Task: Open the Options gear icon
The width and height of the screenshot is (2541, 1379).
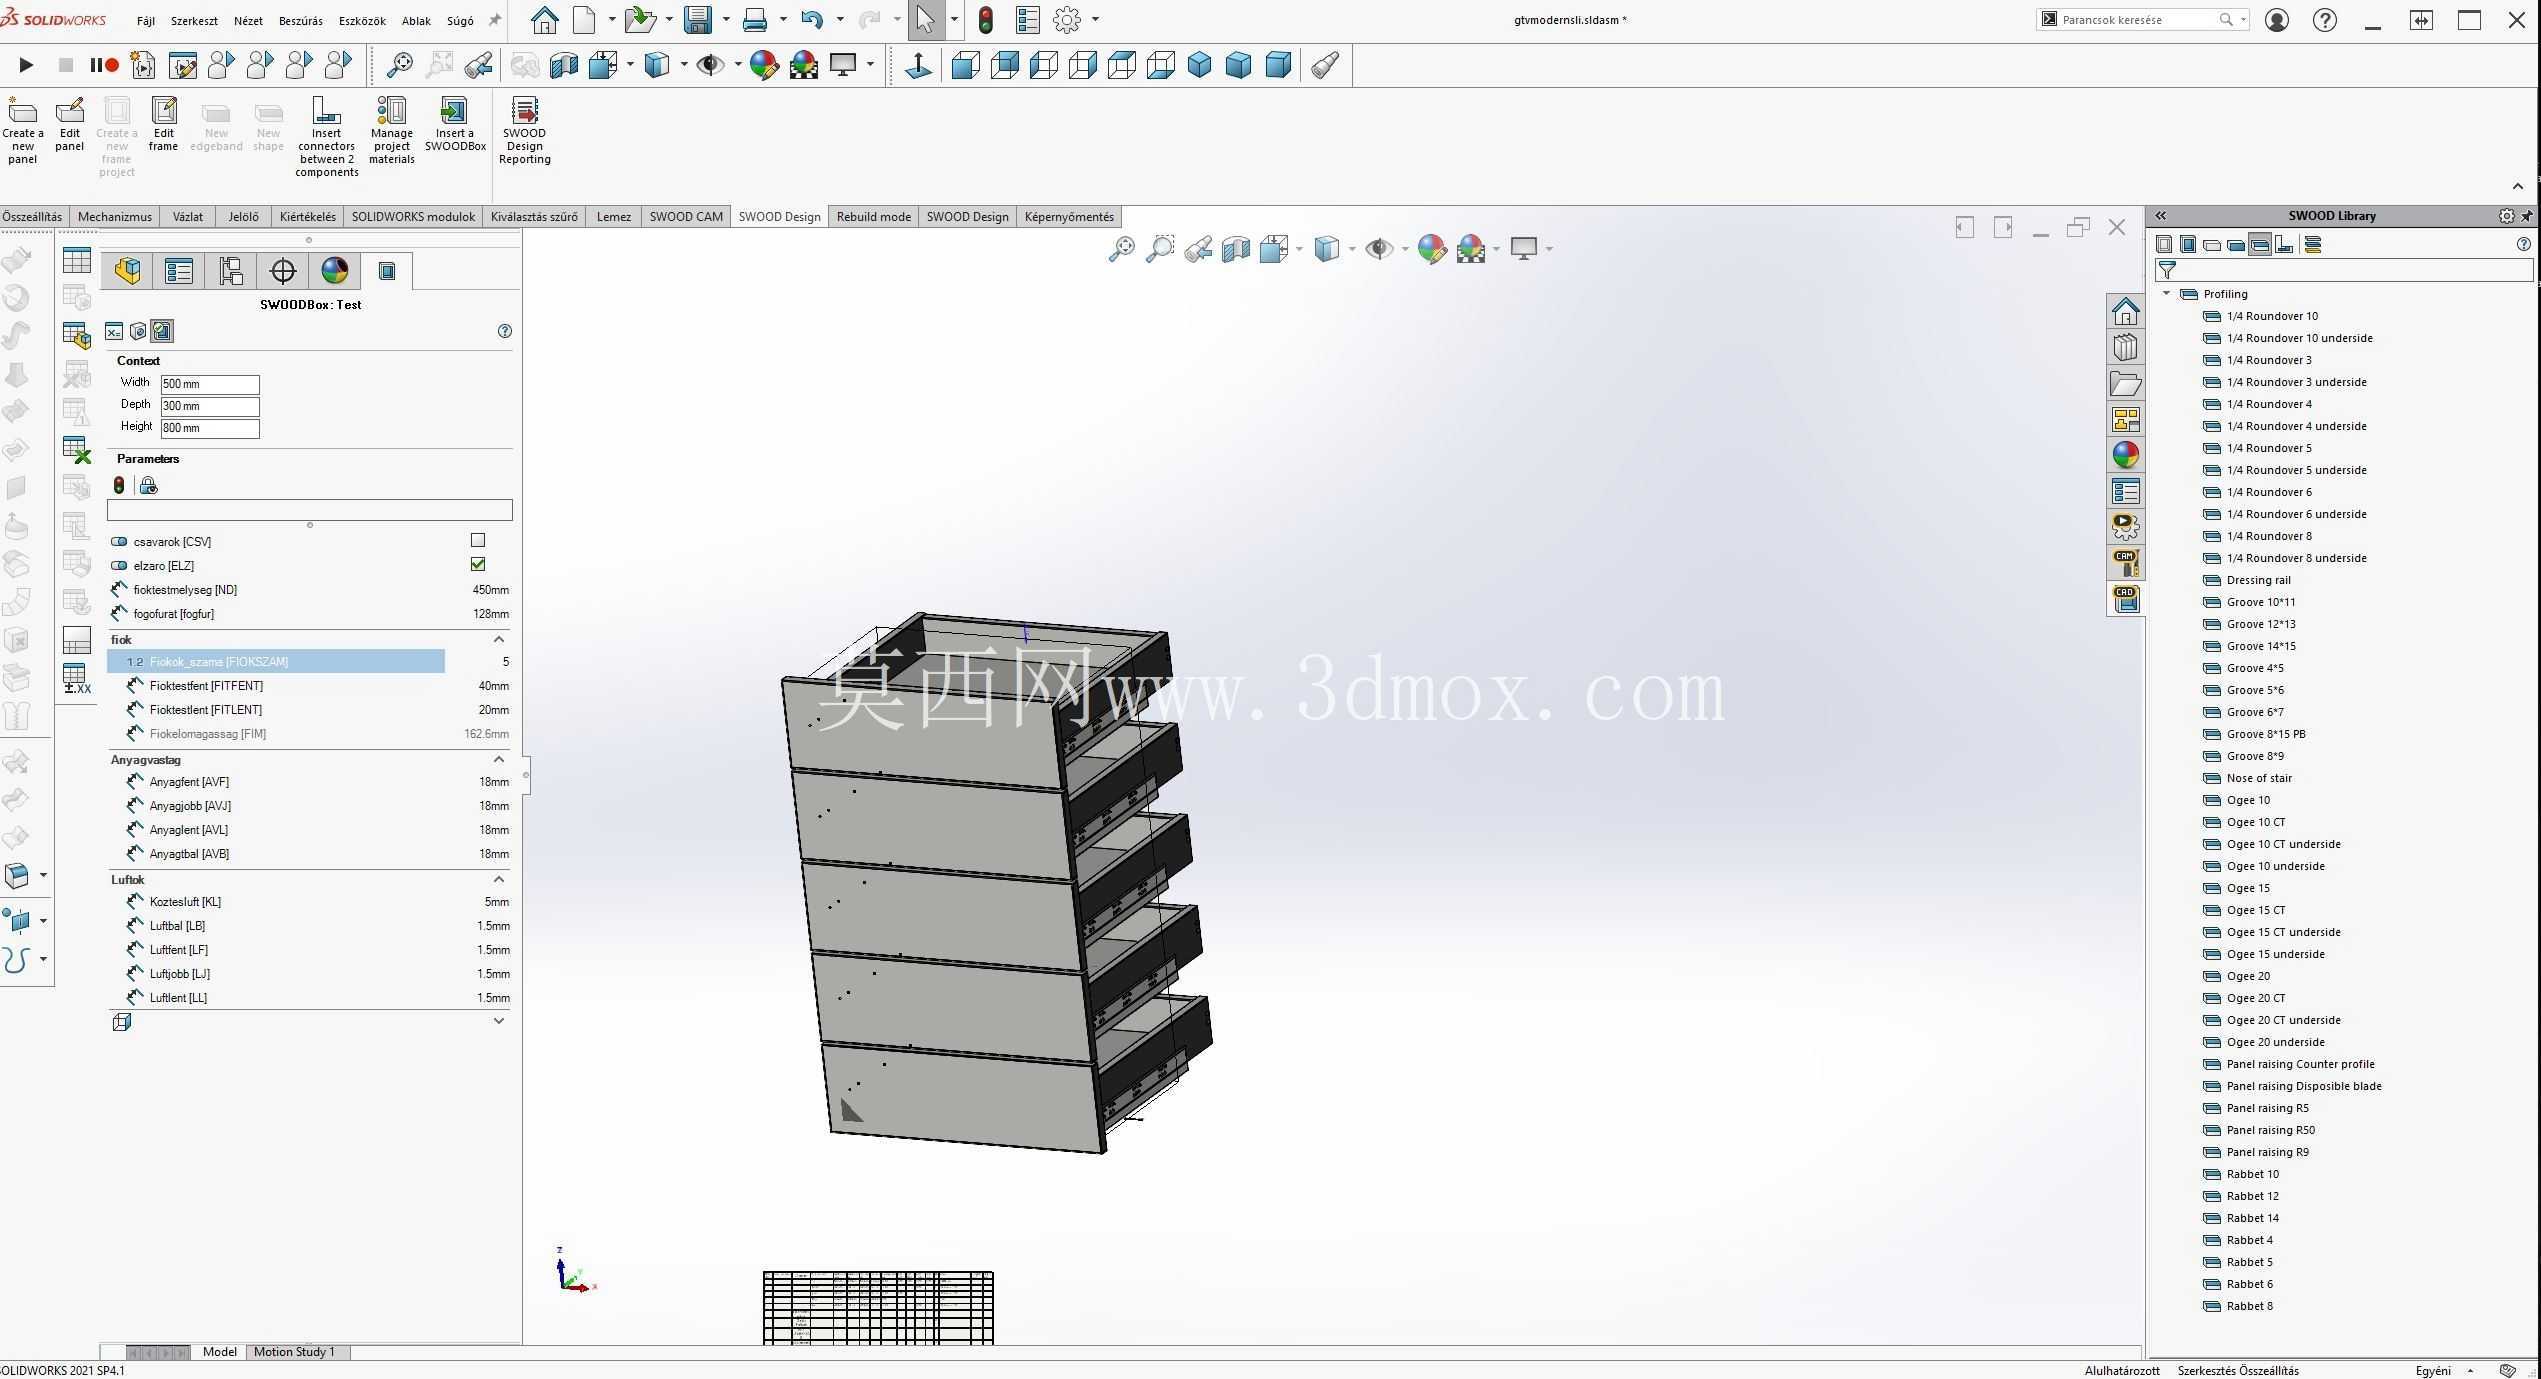Action: (1067, 20)
